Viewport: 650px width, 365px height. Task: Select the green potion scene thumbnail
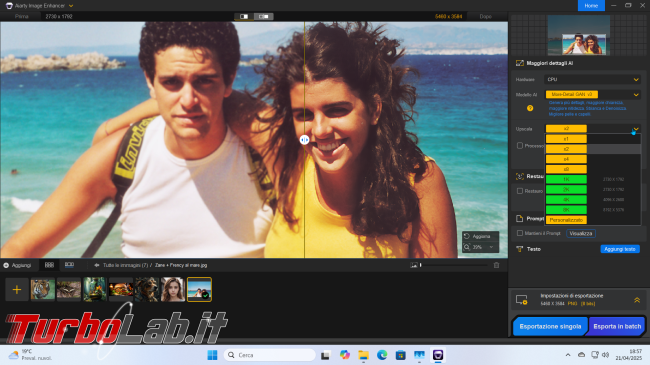[x=95, y=290]
